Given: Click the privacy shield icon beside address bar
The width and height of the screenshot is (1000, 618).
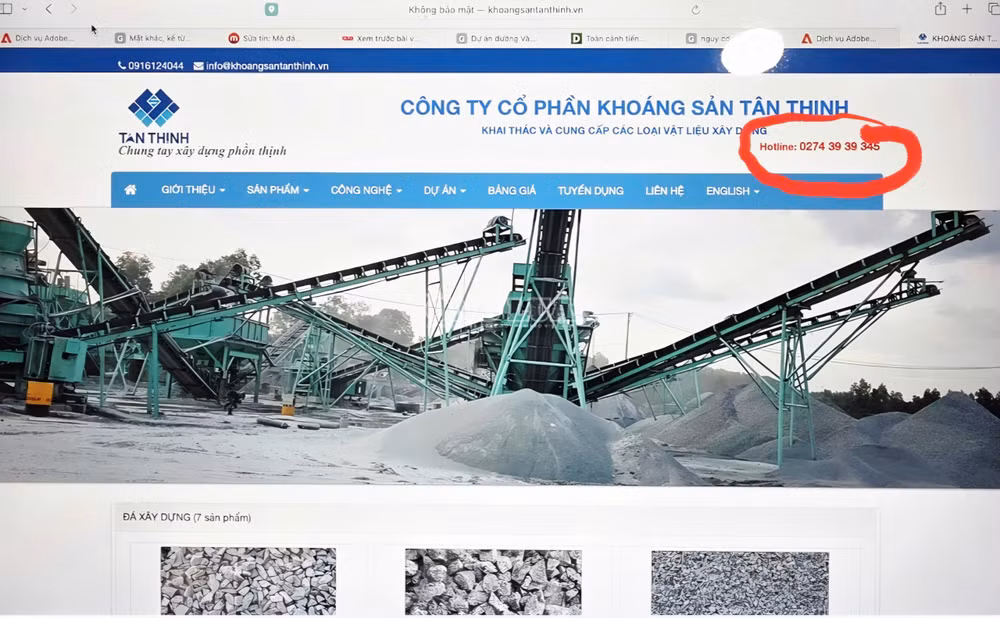Looking at the screenshot, I should pos(271,9).
